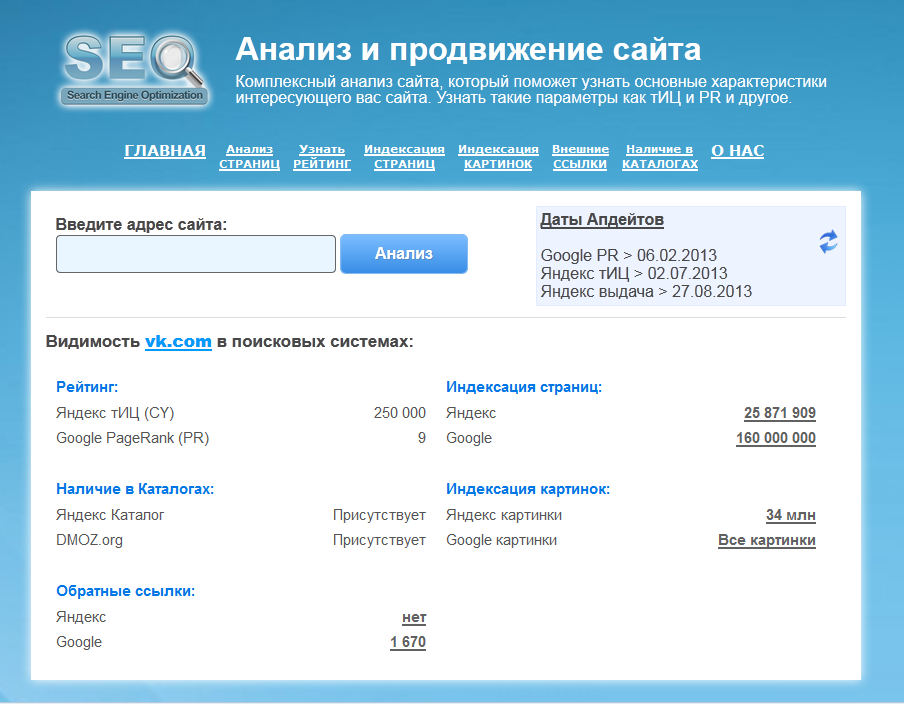Viewport: 904px width, 704px height.
Task: Open Google backlinks 1 670 link
Action: click(408, 642)
